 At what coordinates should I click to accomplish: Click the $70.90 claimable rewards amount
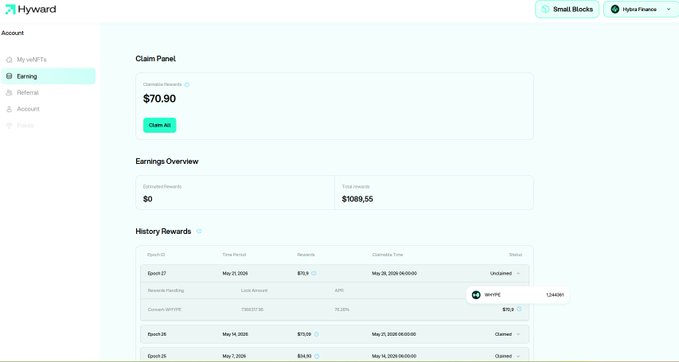click(159, 99)
